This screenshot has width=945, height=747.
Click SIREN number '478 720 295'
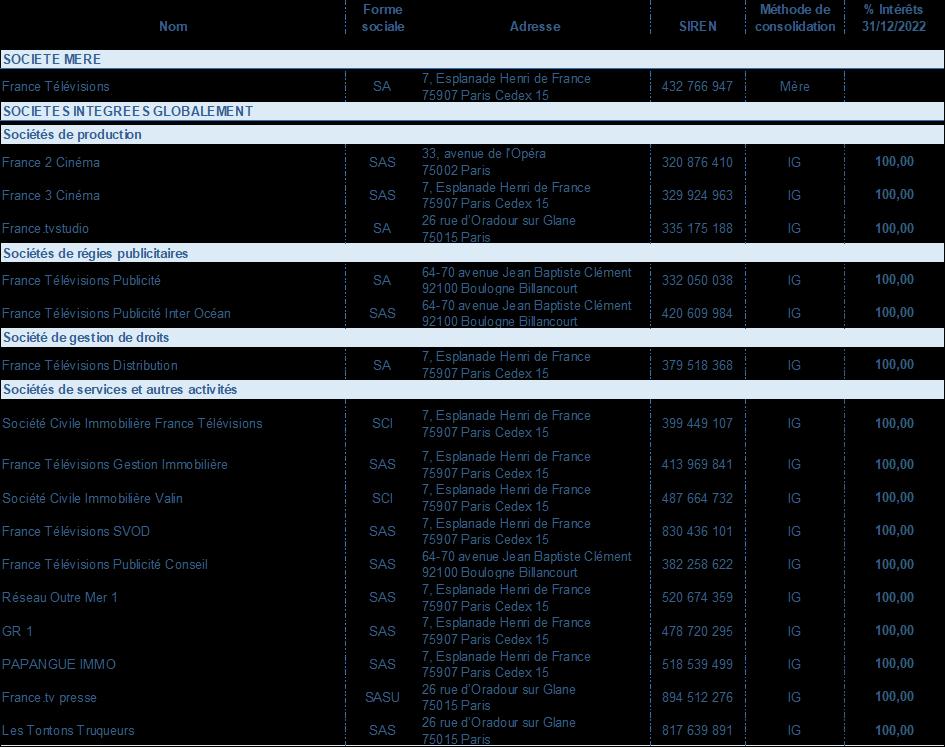(x=697, y=632)
